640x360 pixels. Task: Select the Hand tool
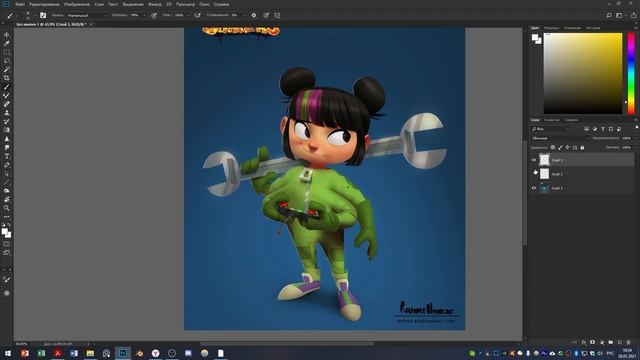click(7, 200)
